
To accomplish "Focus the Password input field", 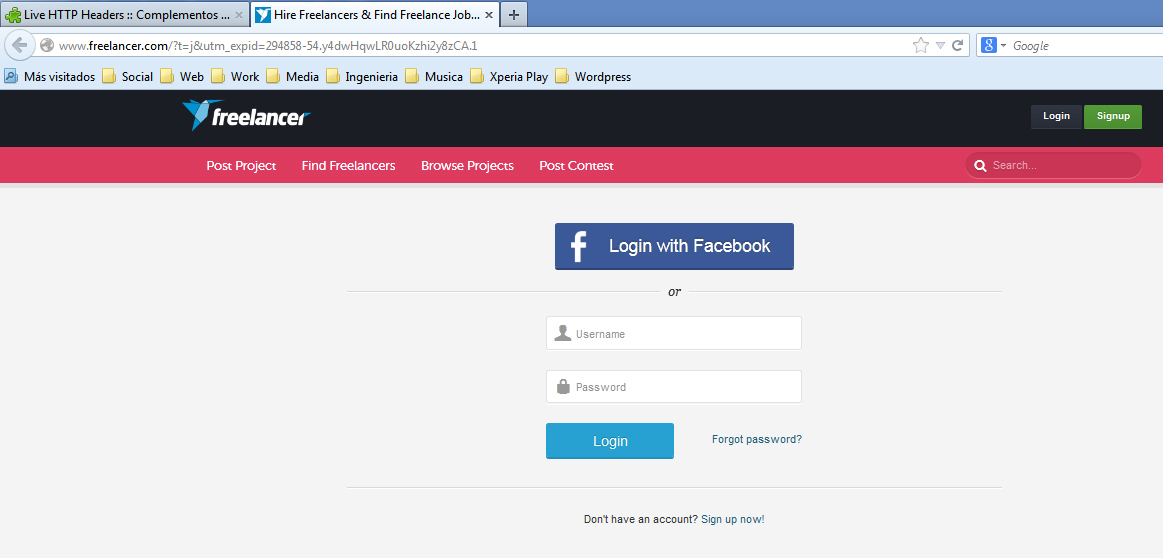I will pyautogui.click(x=673, y=387).
